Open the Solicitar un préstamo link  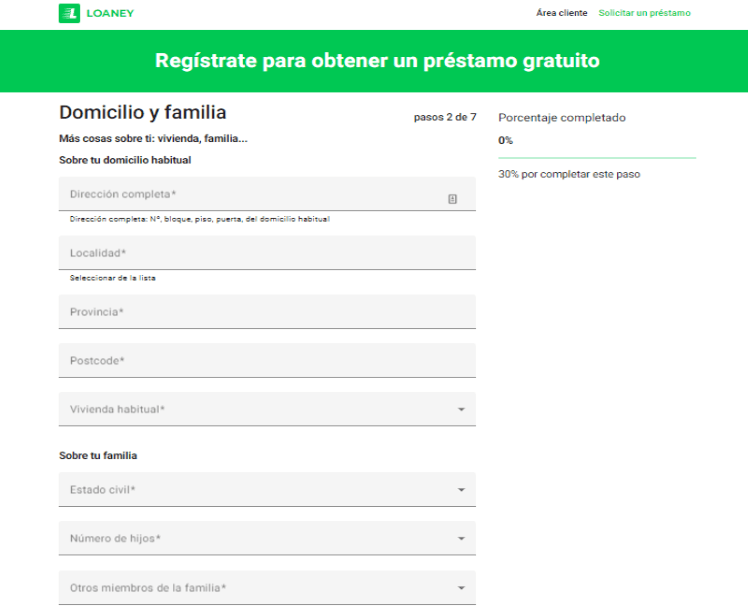(644, 13)
